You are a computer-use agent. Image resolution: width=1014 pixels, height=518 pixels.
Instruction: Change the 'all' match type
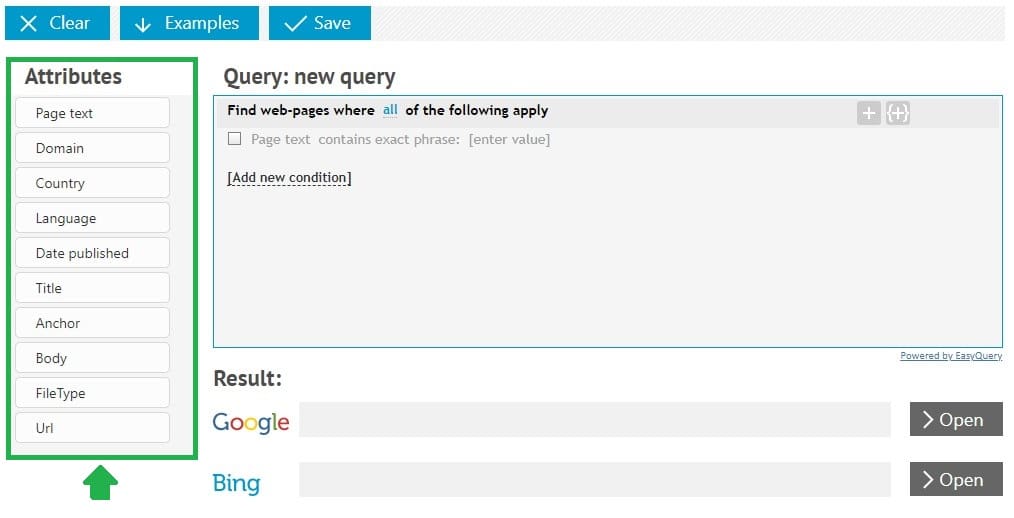(x=390, y=110)
